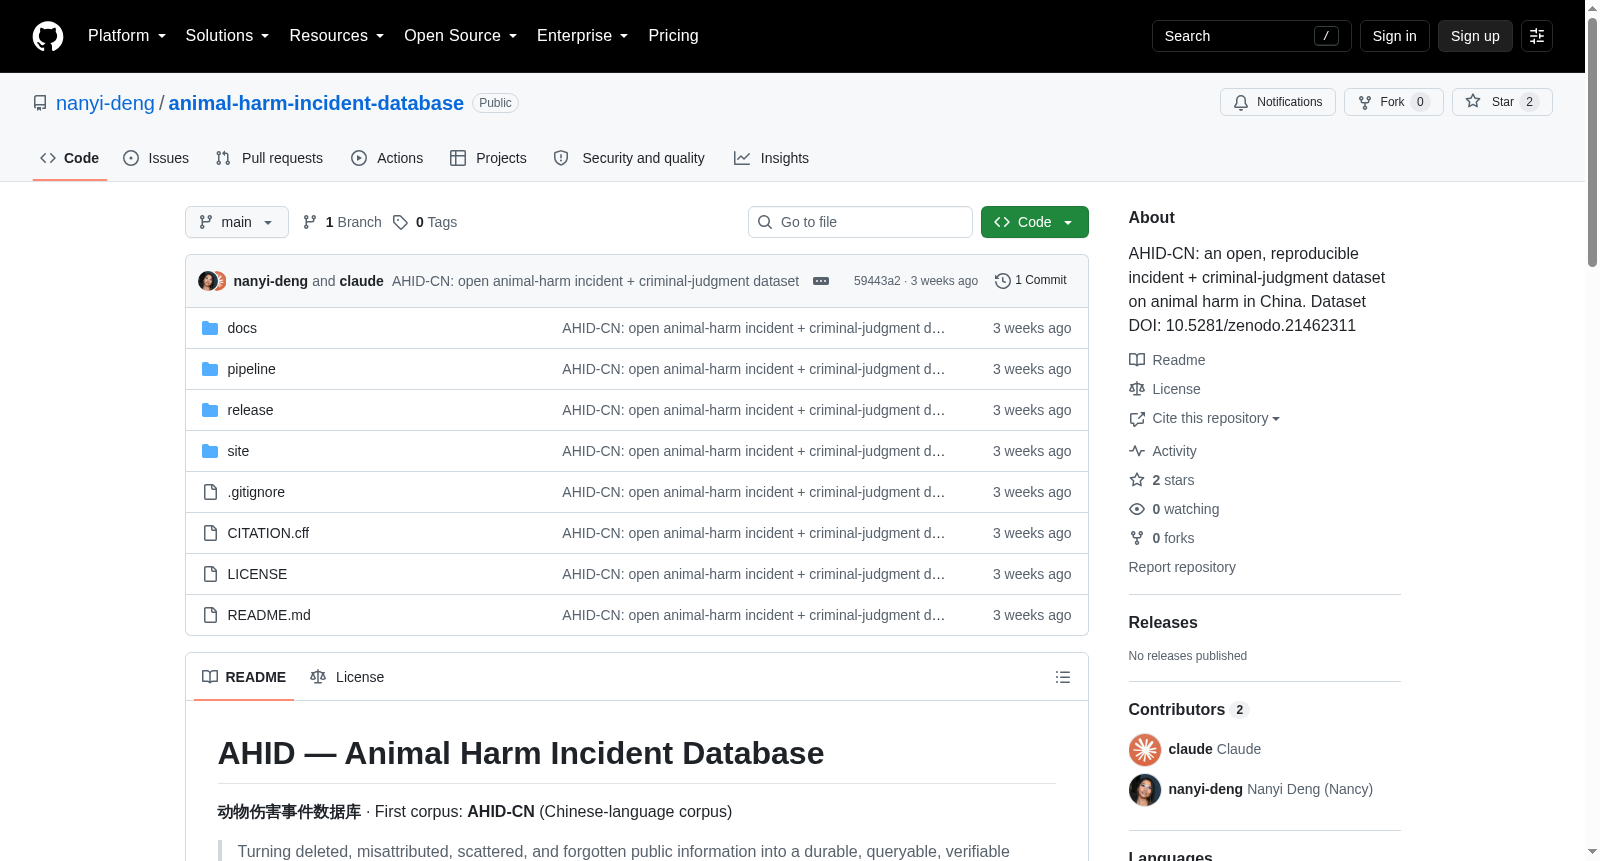This screenshot has width=1600, height=861.
Task: Switch to the Actions tab
Action: pyautogui.click(x=387, y=158)
